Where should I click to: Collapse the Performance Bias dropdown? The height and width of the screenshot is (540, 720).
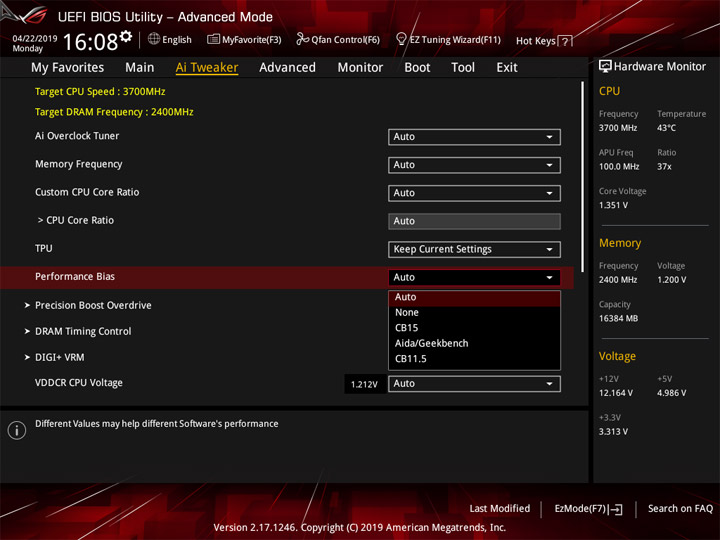coord(474,277)
